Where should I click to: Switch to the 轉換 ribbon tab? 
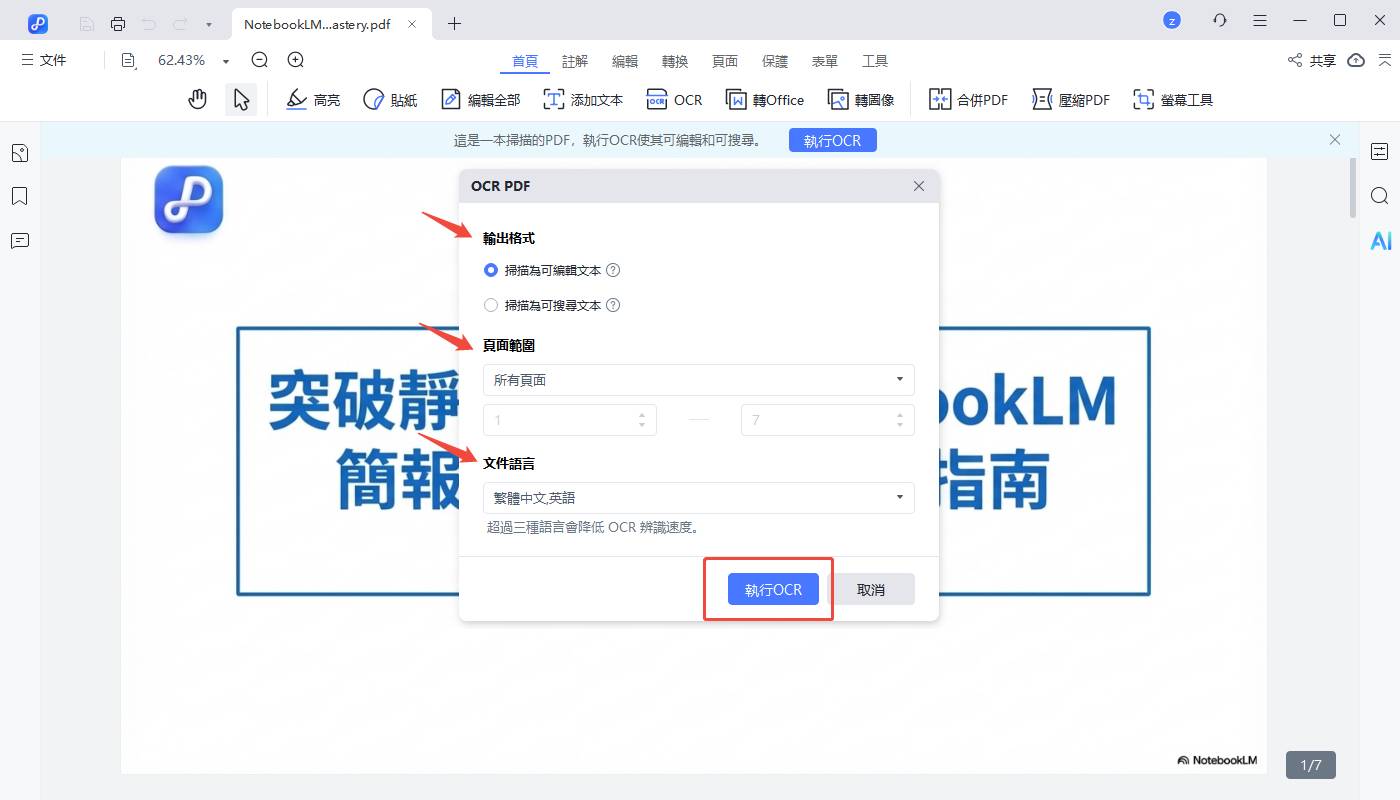point(675,60)
